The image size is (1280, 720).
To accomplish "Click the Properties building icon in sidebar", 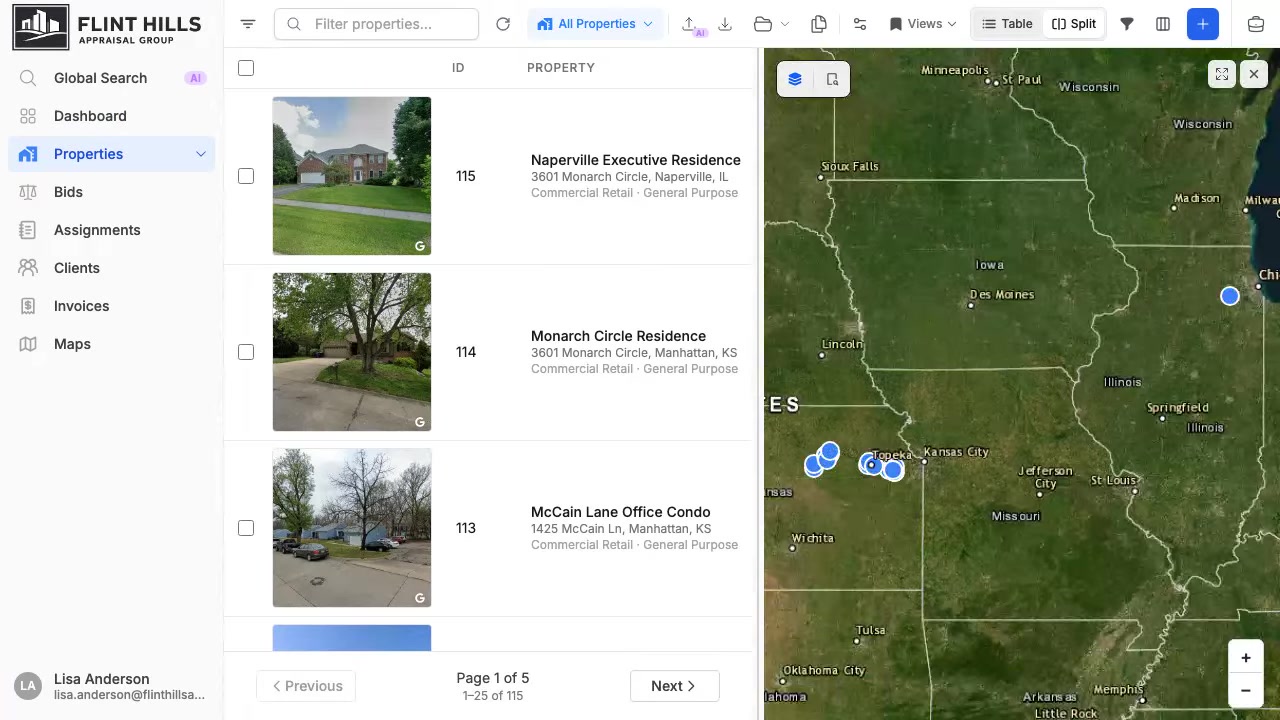I will pyautogui.click(x=28, y=154).
